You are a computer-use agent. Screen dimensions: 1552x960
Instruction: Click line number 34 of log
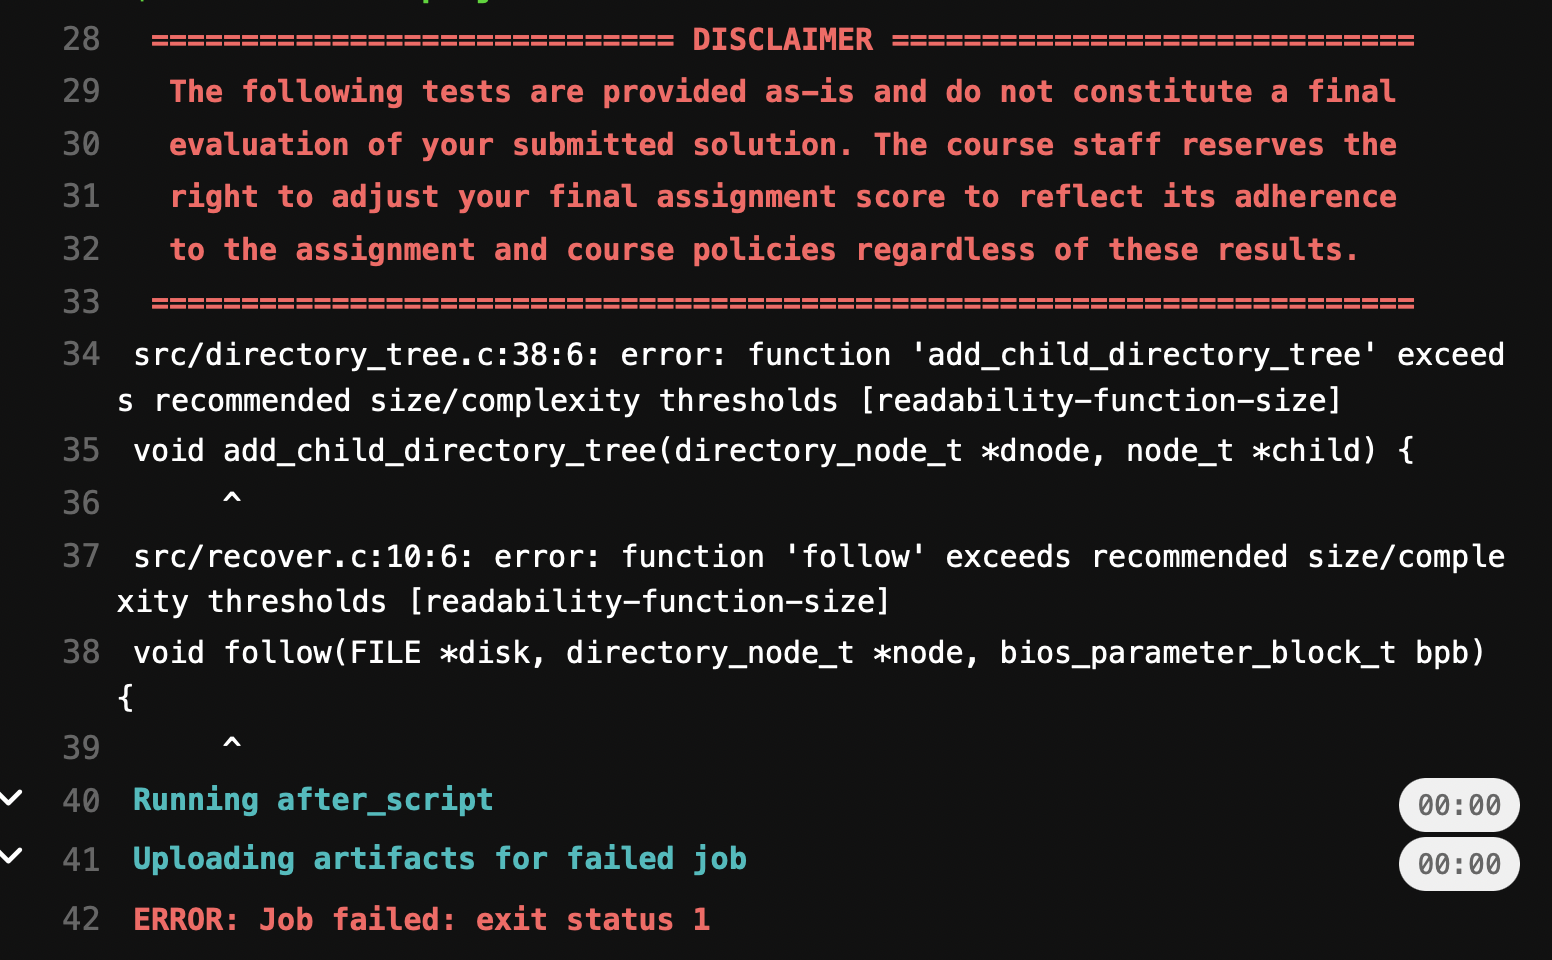point(81,354)
